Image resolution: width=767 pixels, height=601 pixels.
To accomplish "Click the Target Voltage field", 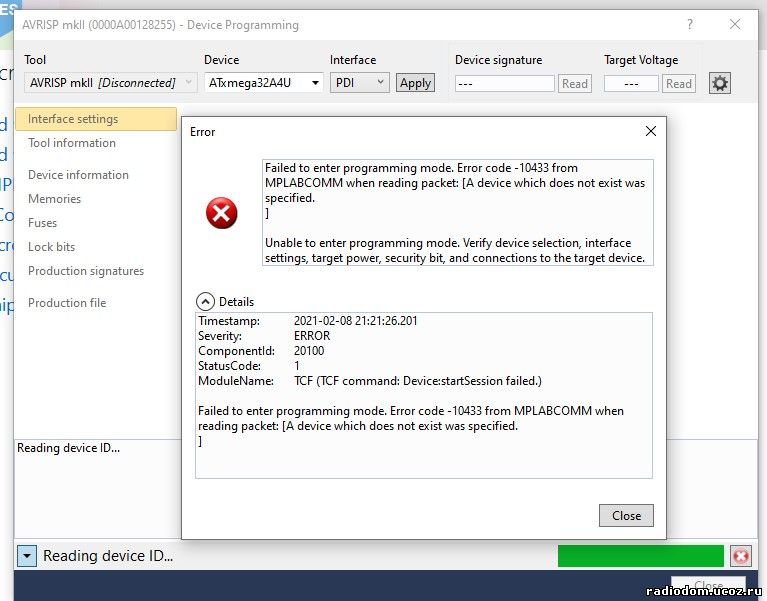I will pos(631,84).
